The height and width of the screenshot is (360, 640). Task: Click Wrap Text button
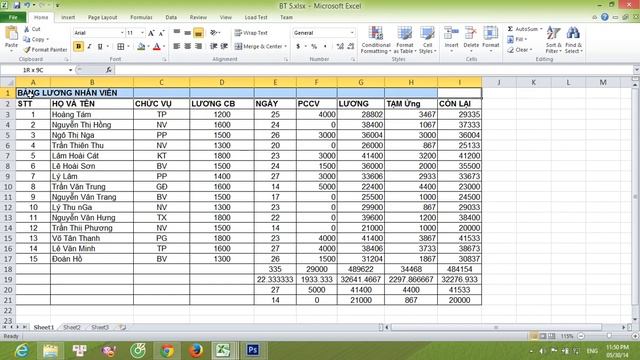[251, 33]
